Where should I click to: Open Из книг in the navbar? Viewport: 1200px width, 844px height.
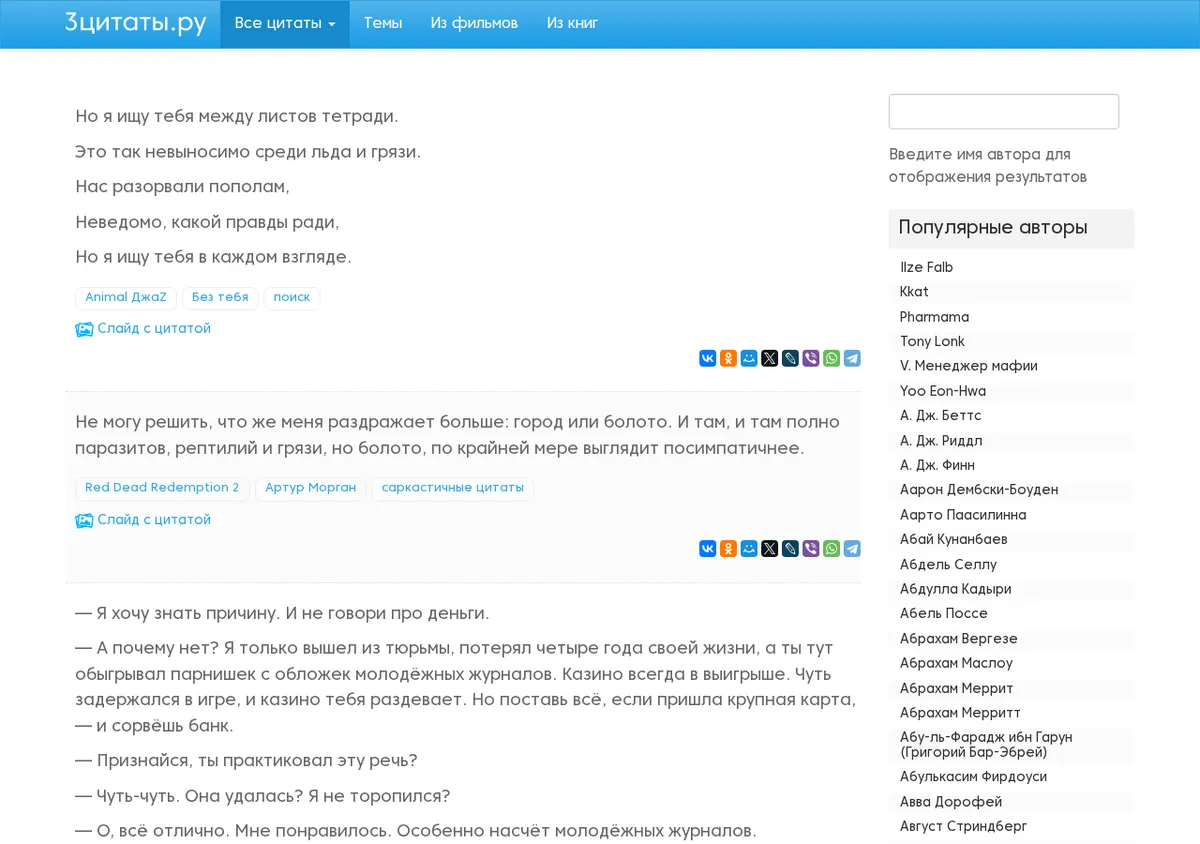tap(572, 23)
